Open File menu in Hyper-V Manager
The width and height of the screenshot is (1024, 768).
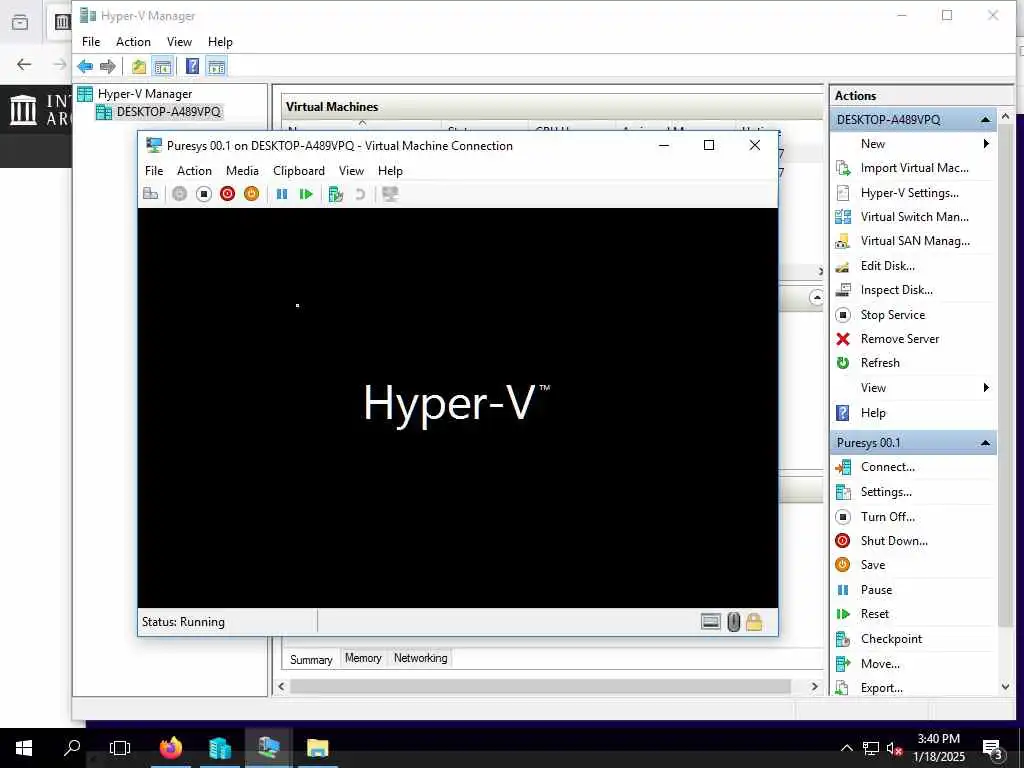click(91, 42)
